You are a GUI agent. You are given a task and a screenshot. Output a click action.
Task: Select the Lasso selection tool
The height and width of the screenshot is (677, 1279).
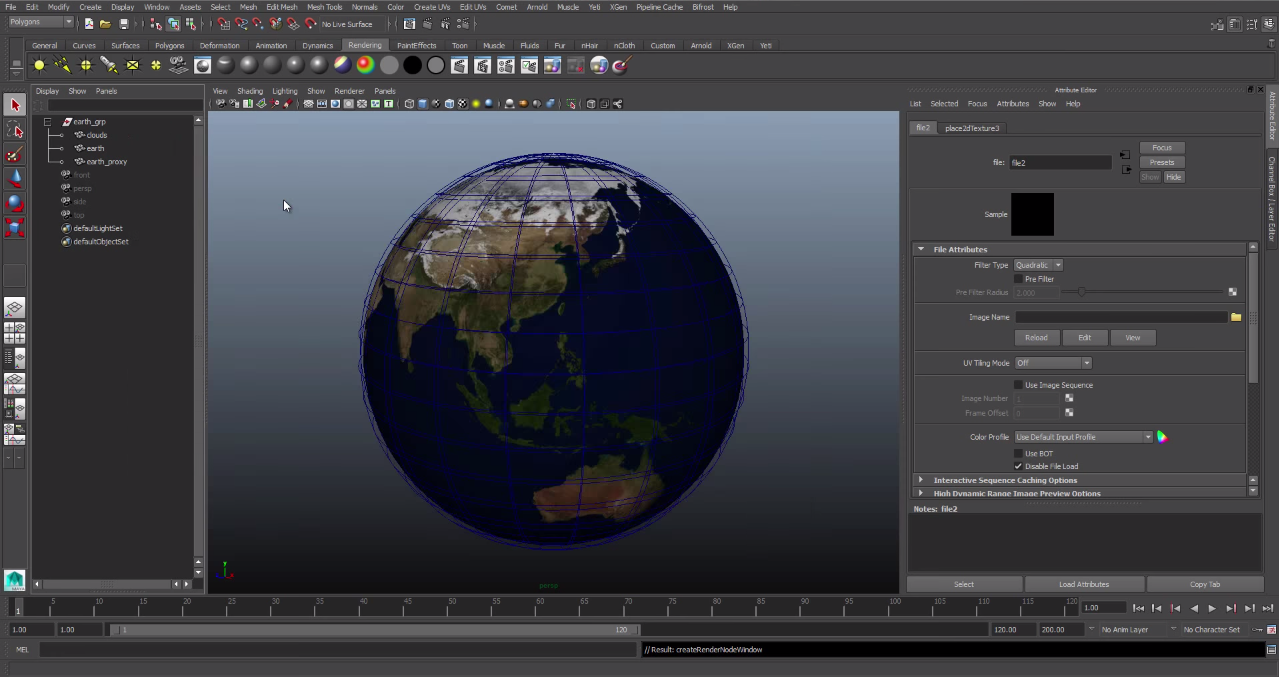click(15, 130)
